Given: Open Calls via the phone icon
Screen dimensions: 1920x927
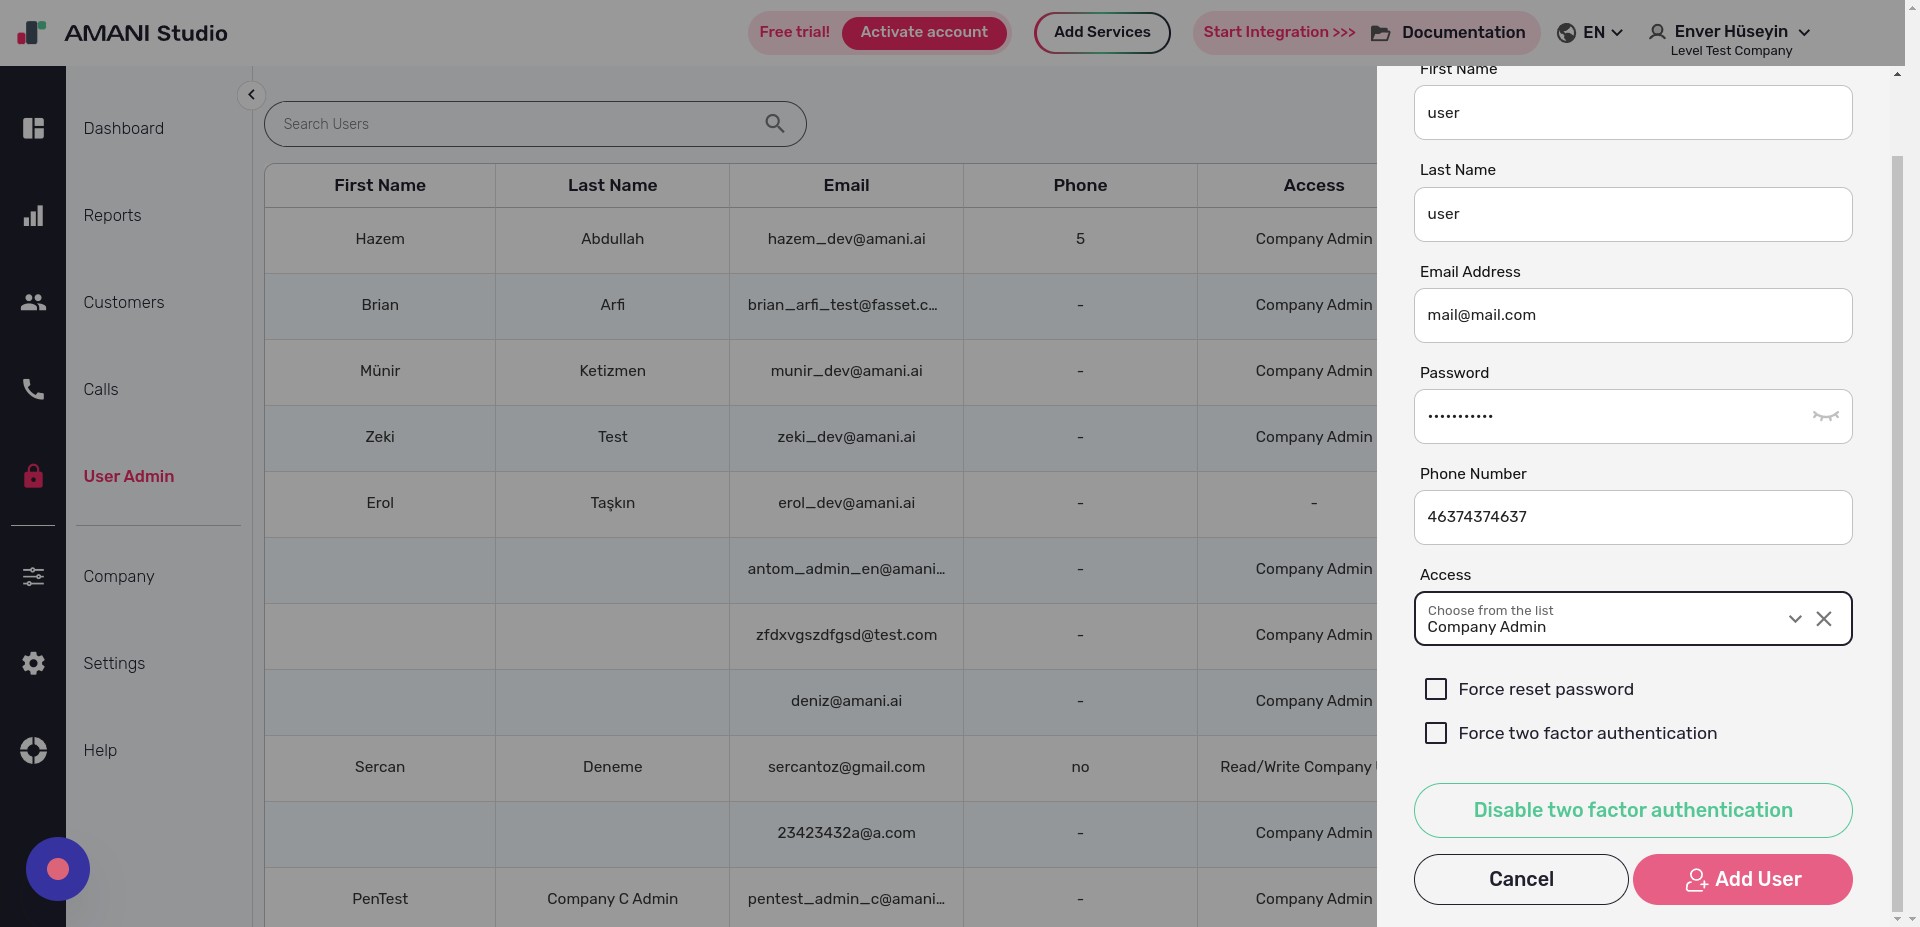Looking at the screenshot, I should coord(33,389).
